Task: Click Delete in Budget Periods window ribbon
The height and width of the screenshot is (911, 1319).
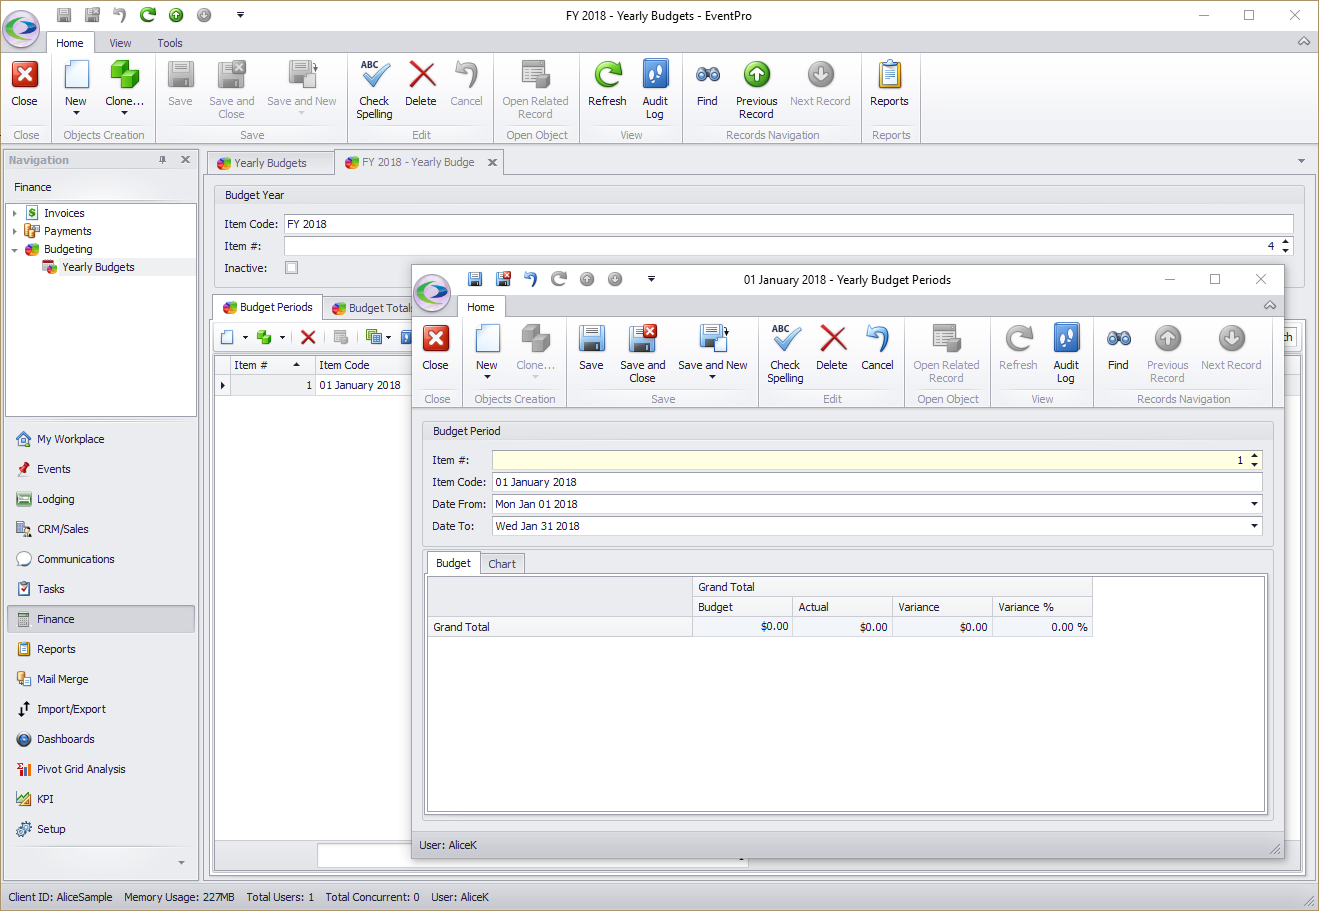Action: point(832,348)
